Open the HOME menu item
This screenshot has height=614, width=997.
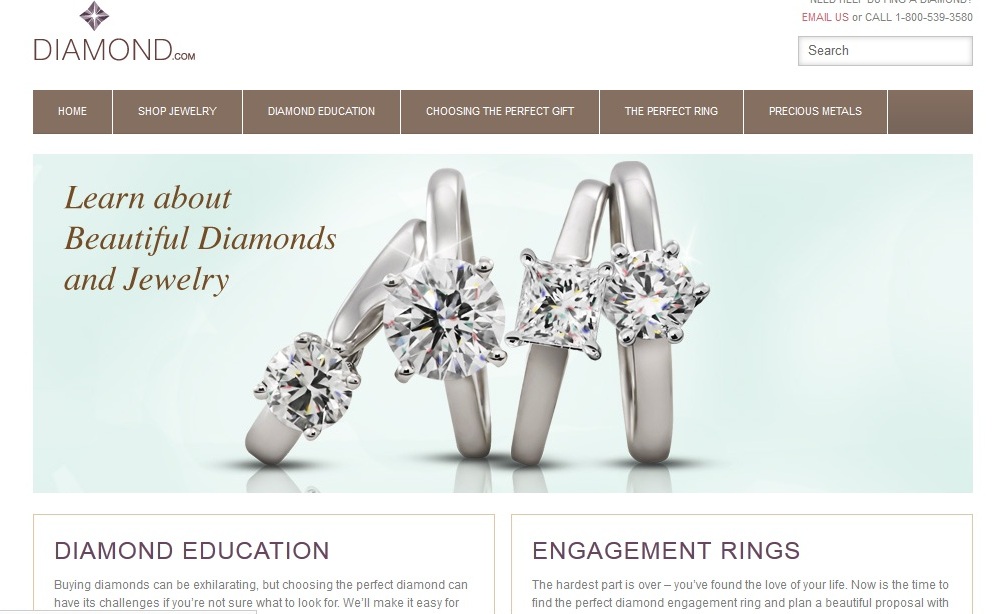(x=72, y=111)
